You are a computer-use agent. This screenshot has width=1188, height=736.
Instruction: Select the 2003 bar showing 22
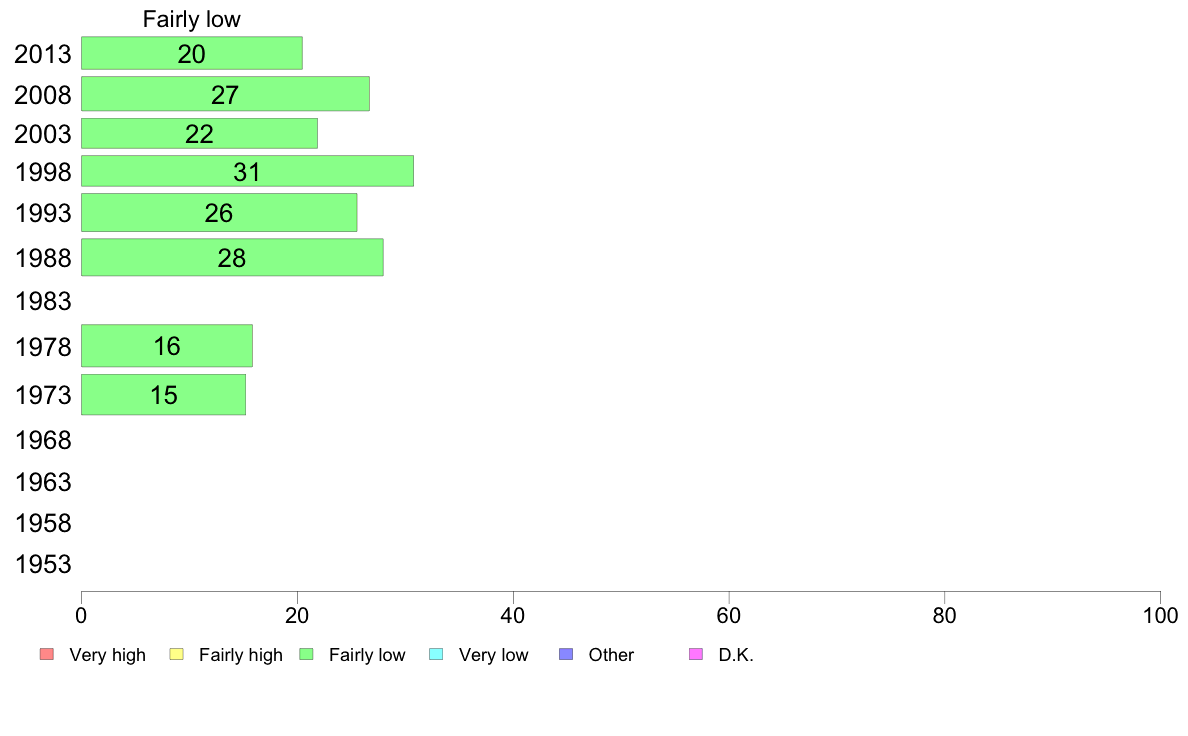click(199, 133)
